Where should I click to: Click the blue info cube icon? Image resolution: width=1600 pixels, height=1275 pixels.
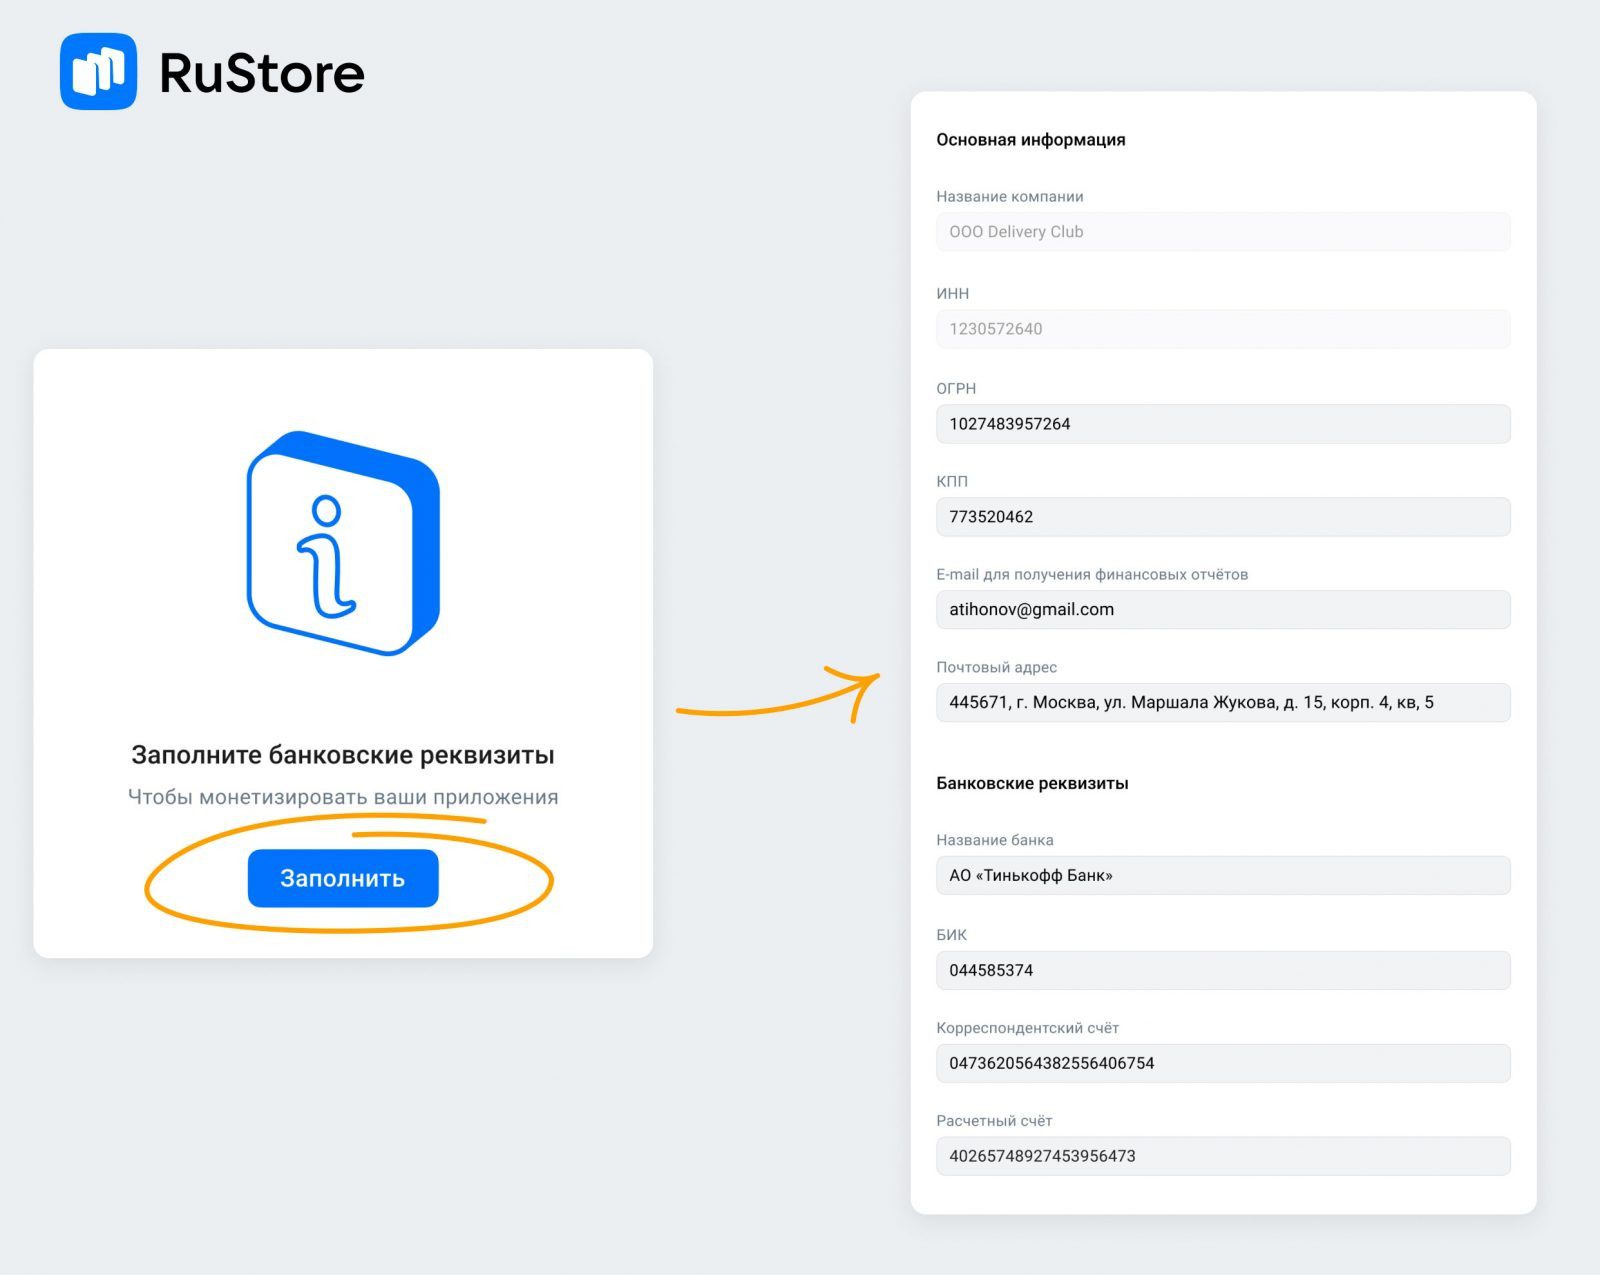[x=343, y=543]
